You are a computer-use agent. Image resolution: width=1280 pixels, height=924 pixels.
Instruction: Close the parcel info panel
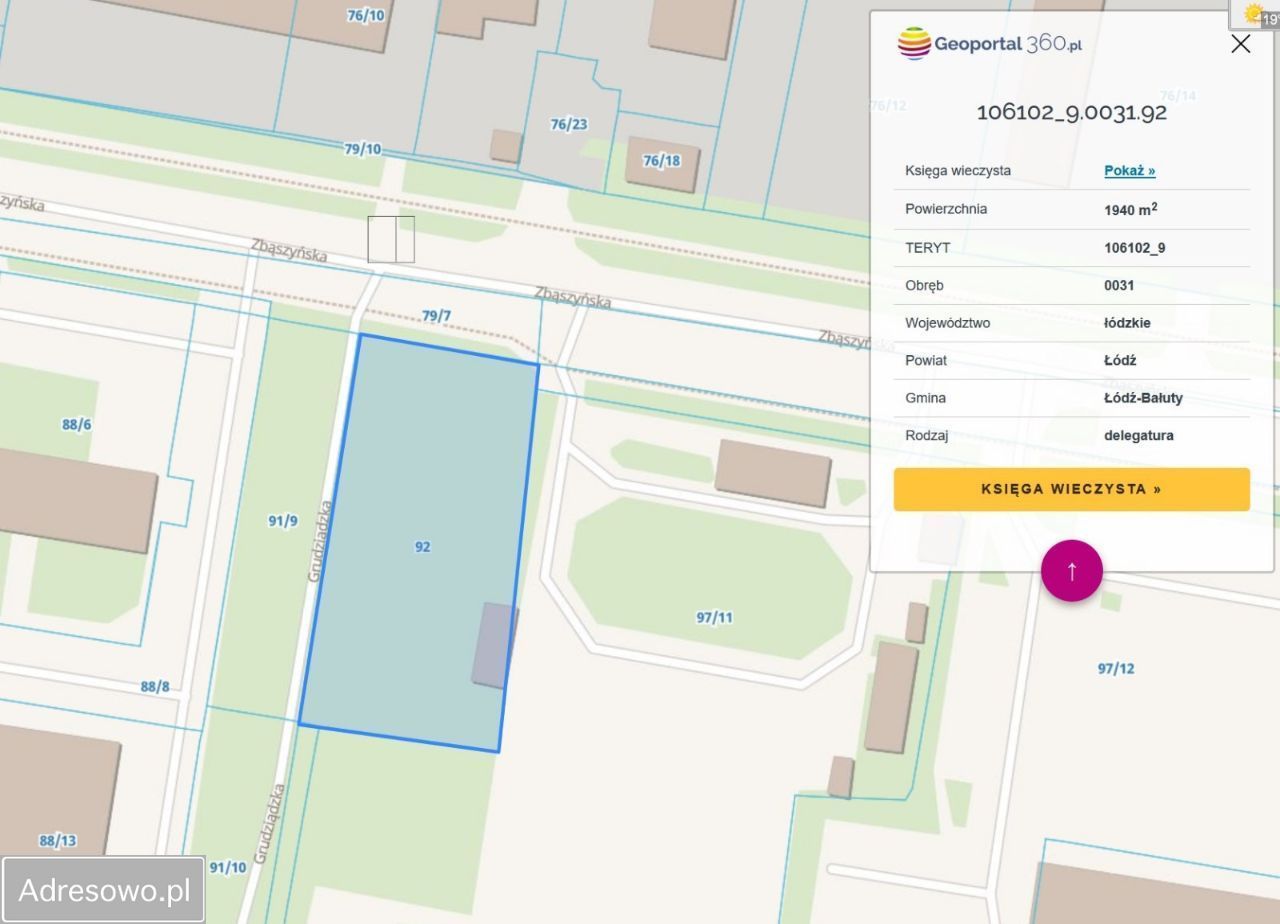pos(1240,44)
